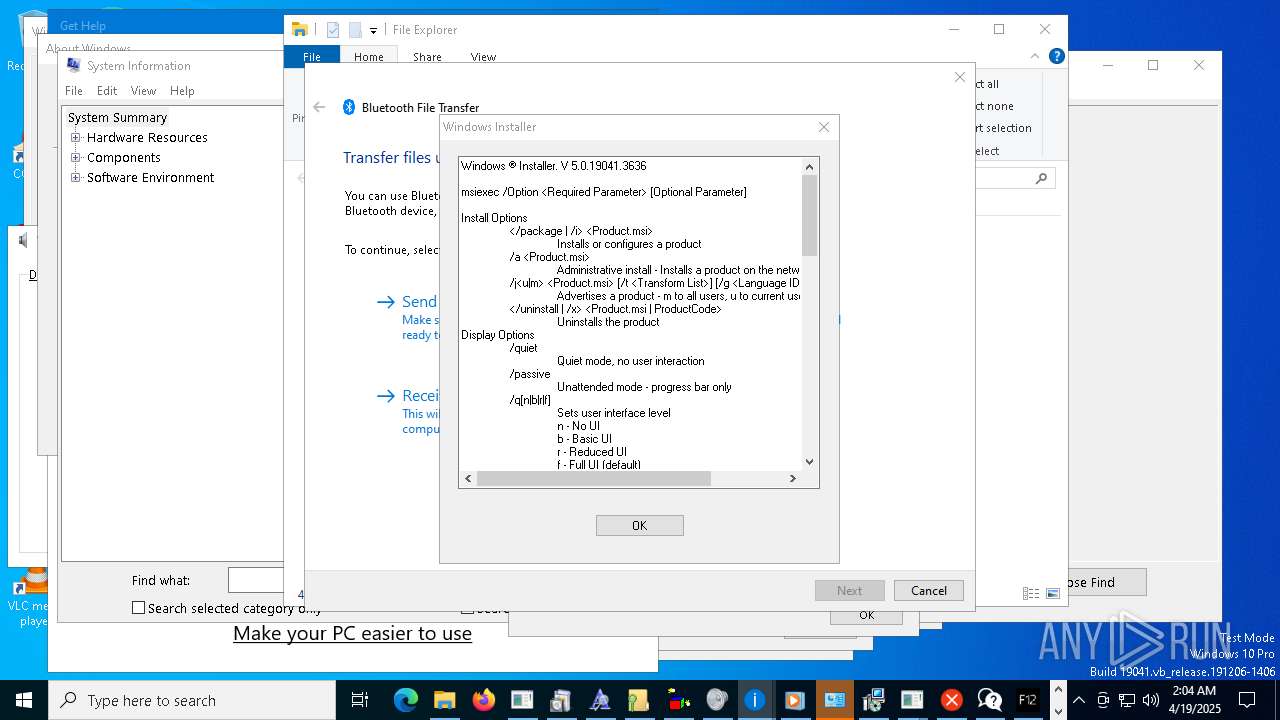1280x720 pixels.
Task: Click the taskbar clock showing 2:04 AM
Action: point(1194,700)
